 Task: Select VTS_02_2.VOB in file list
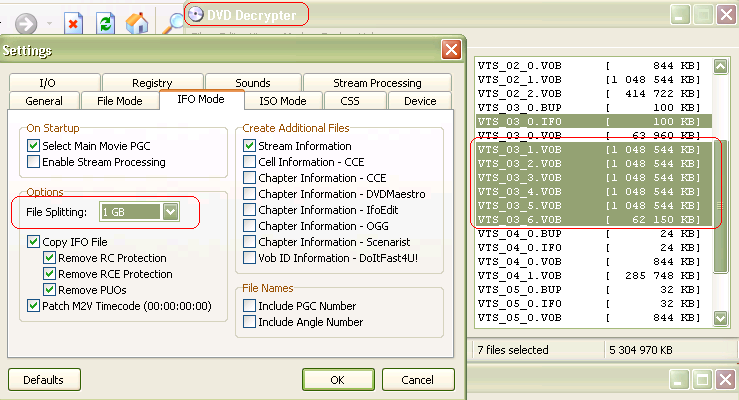[x=593, y=93]
